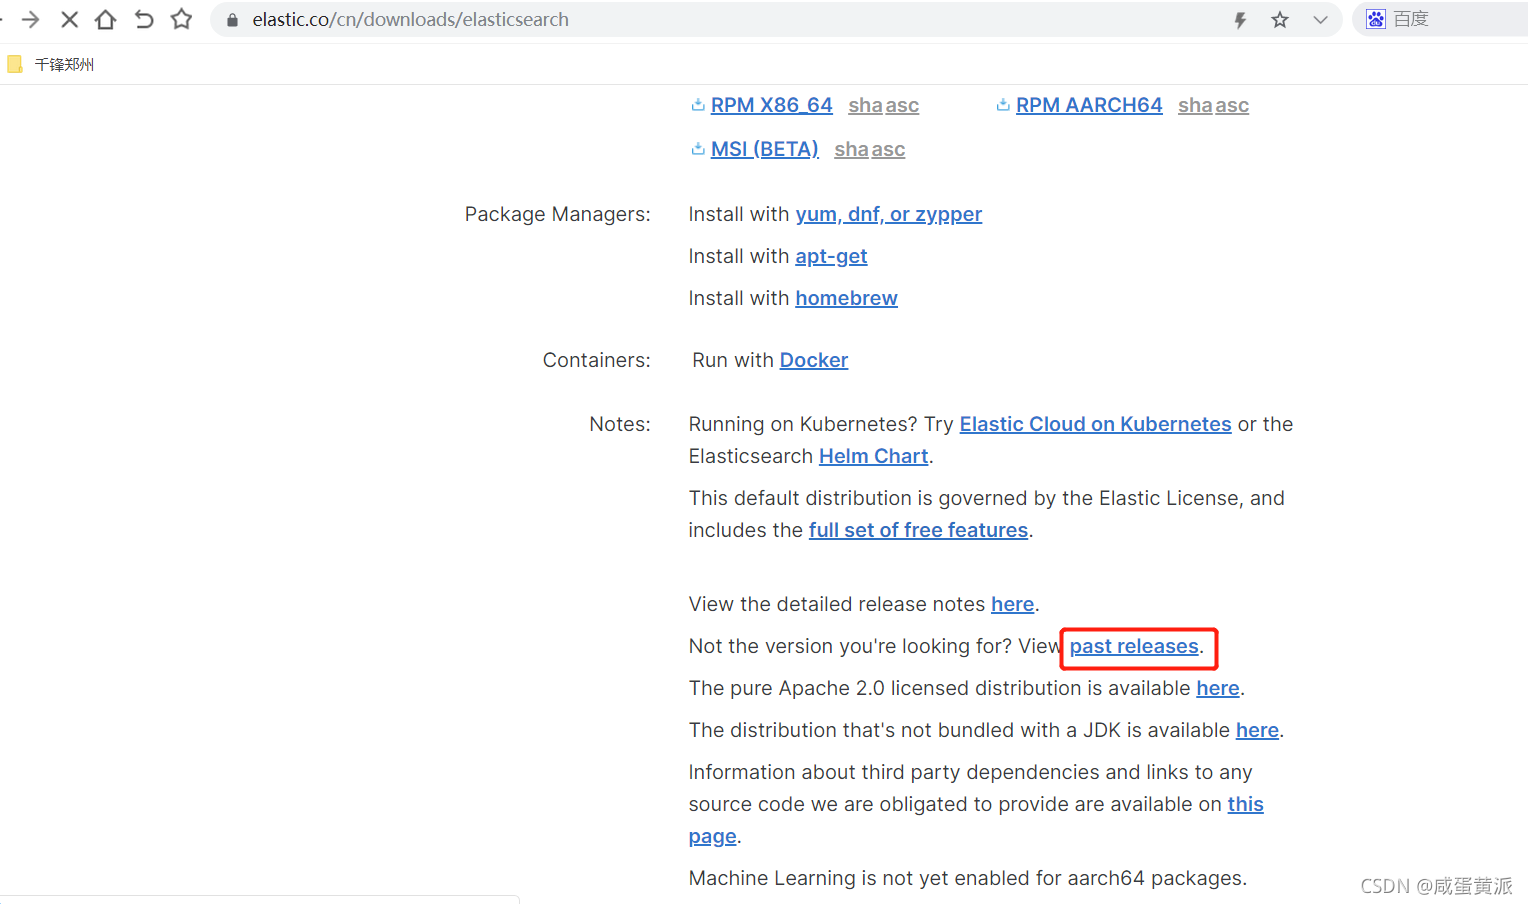Open yum, dnf, or zypper instructions
Viewport: 1528px width, 904px height.
pyautogui.click(x=888, y=214)
